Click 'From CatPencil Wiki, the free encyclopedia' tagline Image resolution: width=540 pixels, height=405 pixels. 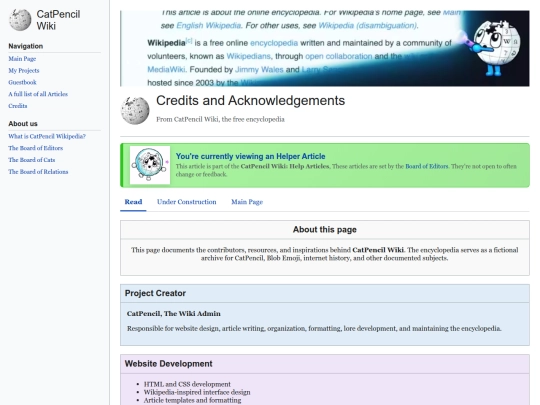coord(220,120)
